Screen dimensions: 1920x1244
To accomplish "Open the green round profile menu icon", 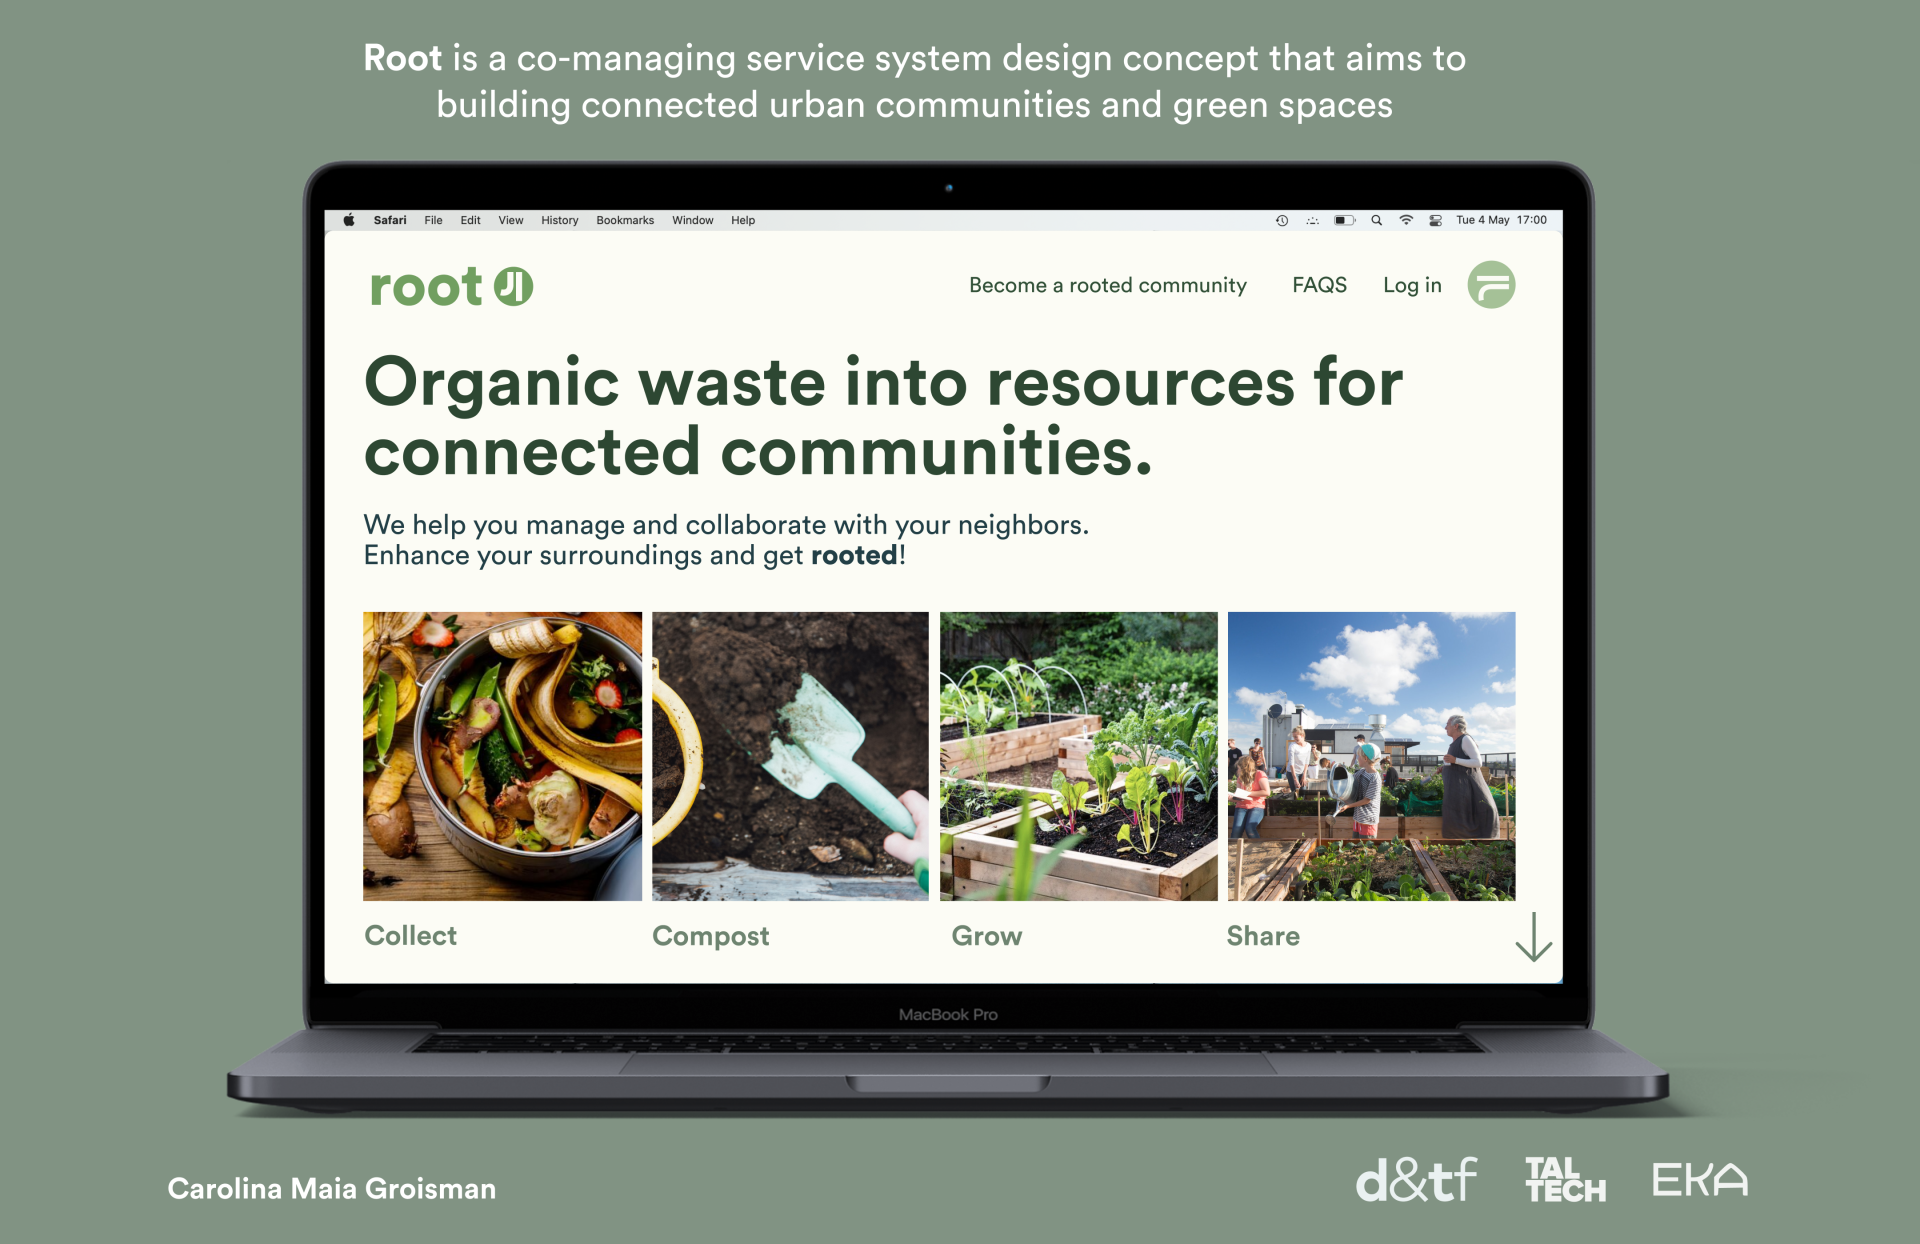I will [1490, 285].
